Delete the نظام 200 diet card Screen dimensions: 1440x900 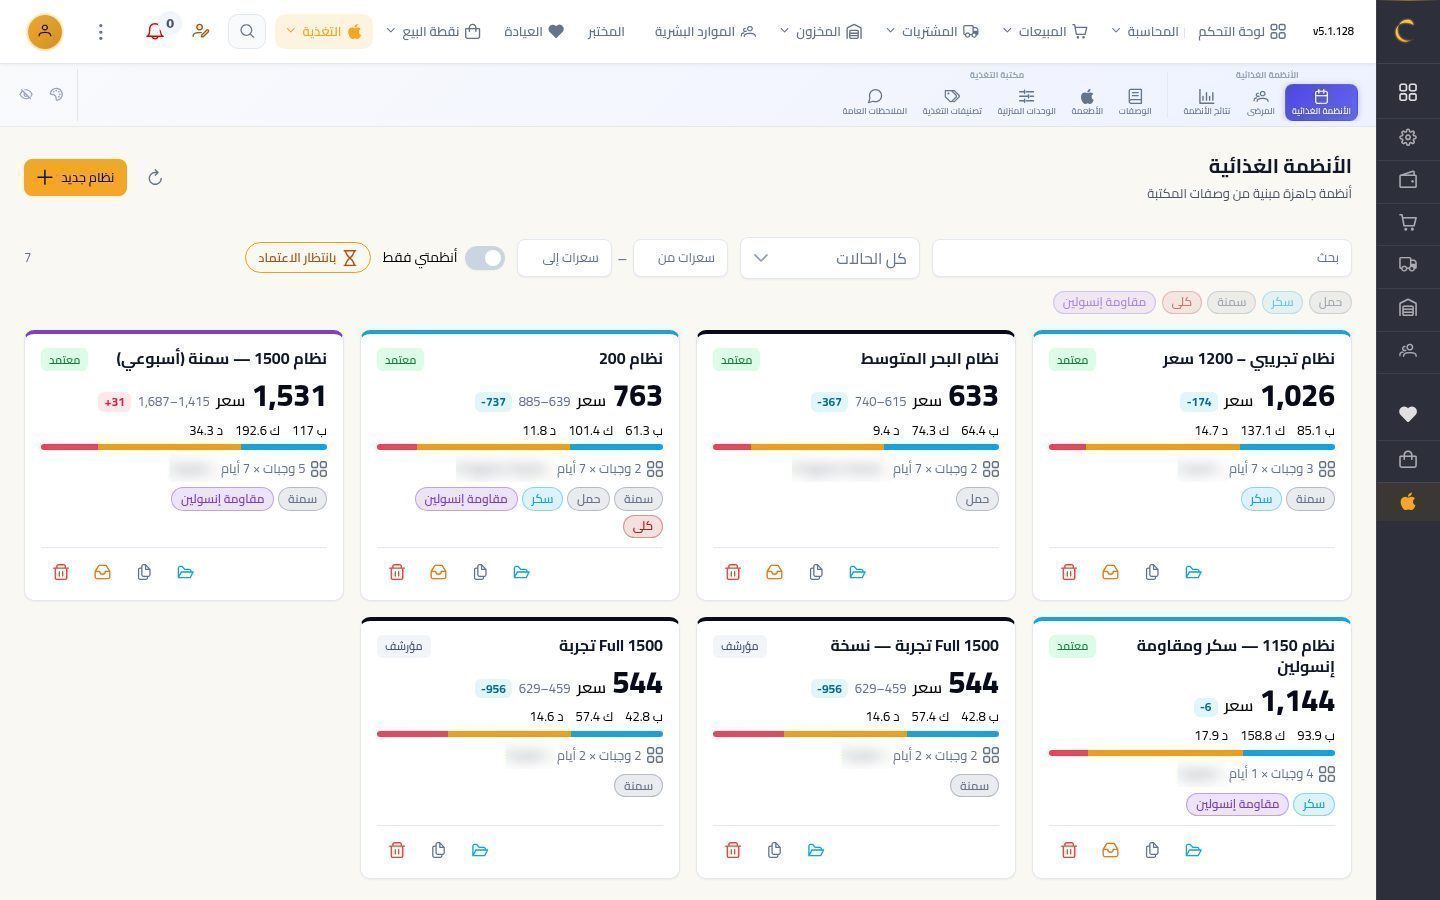tap(397, 572)
